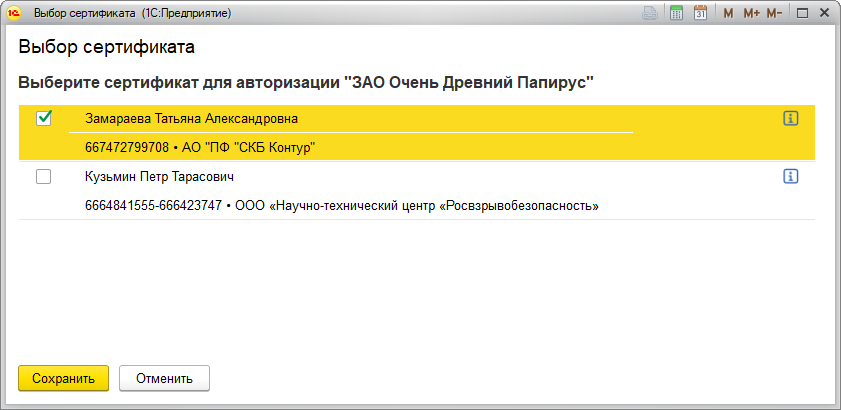This screenshot has width=841, height=410.
Task: Select the name Кузьмин Петр Тарасович
Action: point(159,177)
